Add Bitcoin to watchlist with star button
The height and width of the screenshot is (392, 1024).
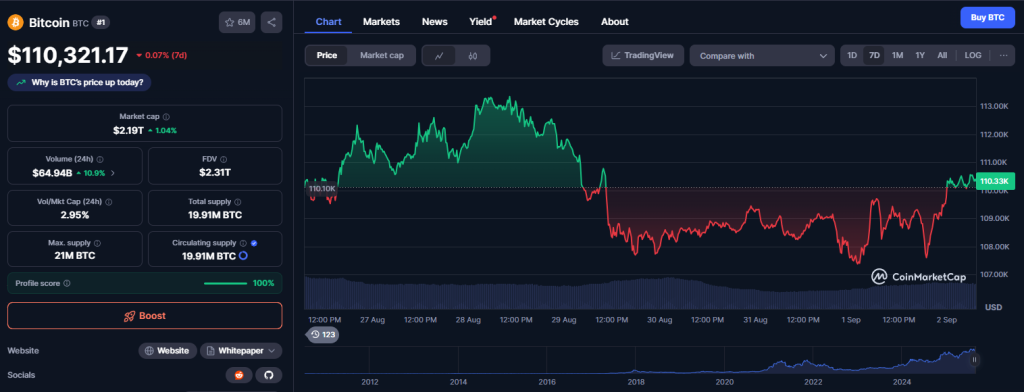pyautogui.click(x=237, y=22)
